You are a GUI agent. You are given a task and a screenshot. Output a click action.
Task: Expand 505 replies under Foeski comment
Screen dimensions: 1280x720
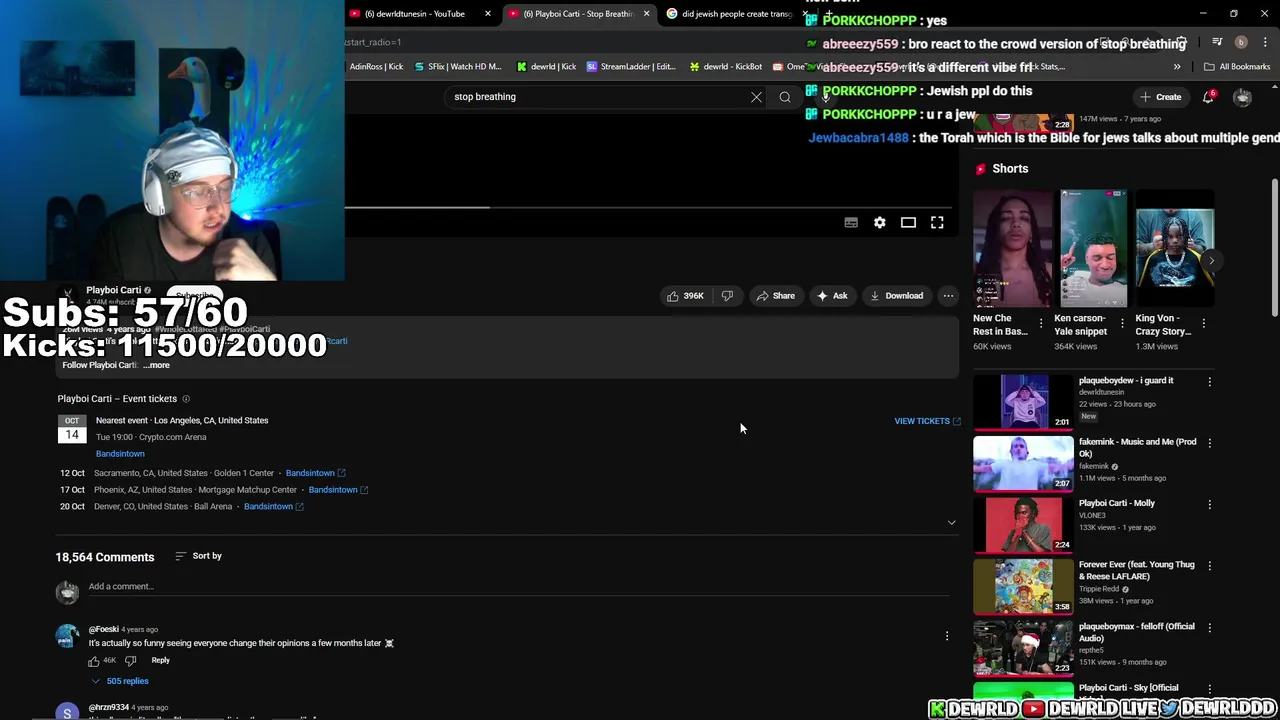coord(120,681)
